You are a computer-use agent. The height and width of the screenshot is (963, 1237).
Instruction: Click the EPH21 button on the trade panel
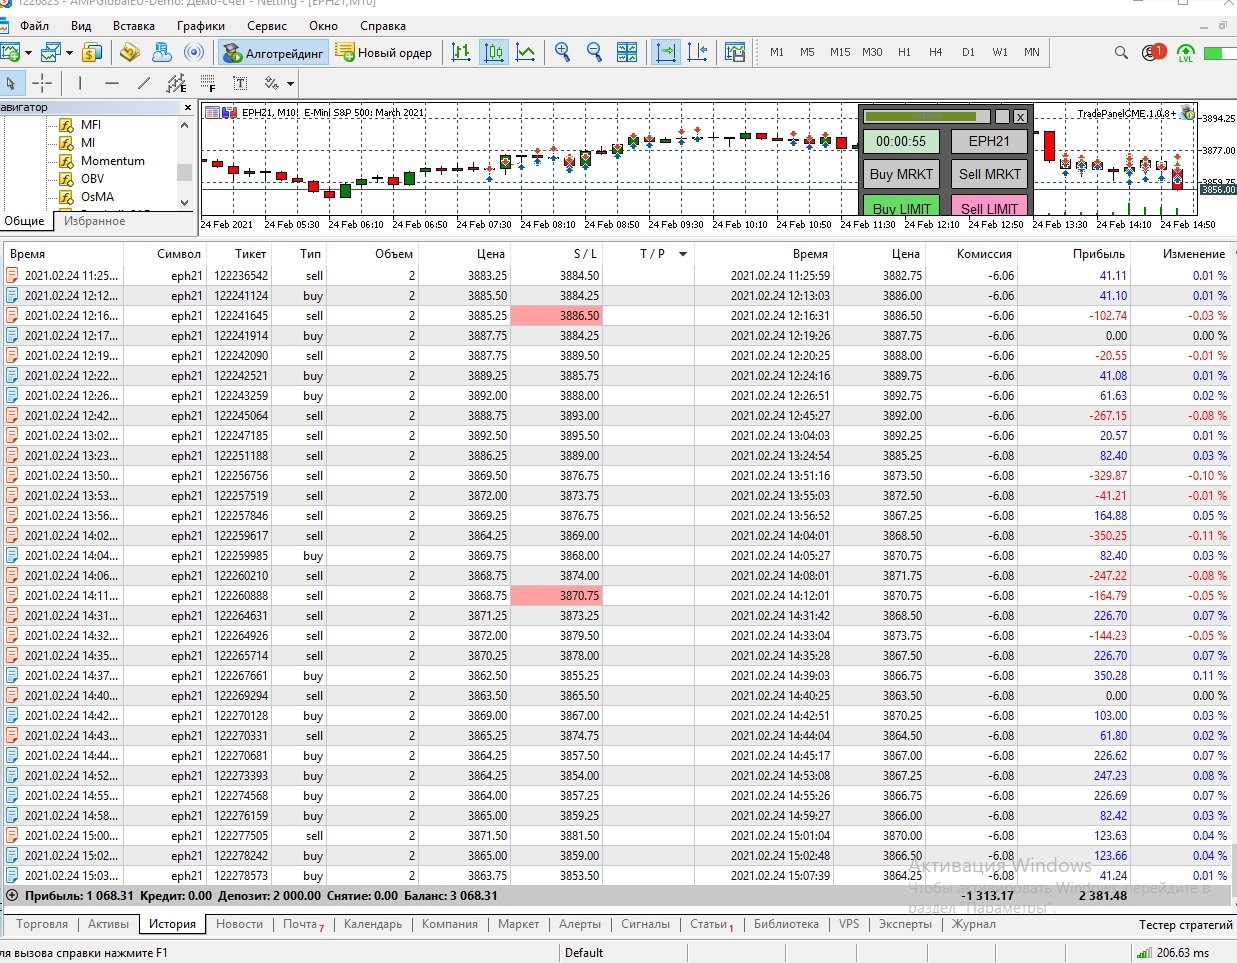point(990,141)
